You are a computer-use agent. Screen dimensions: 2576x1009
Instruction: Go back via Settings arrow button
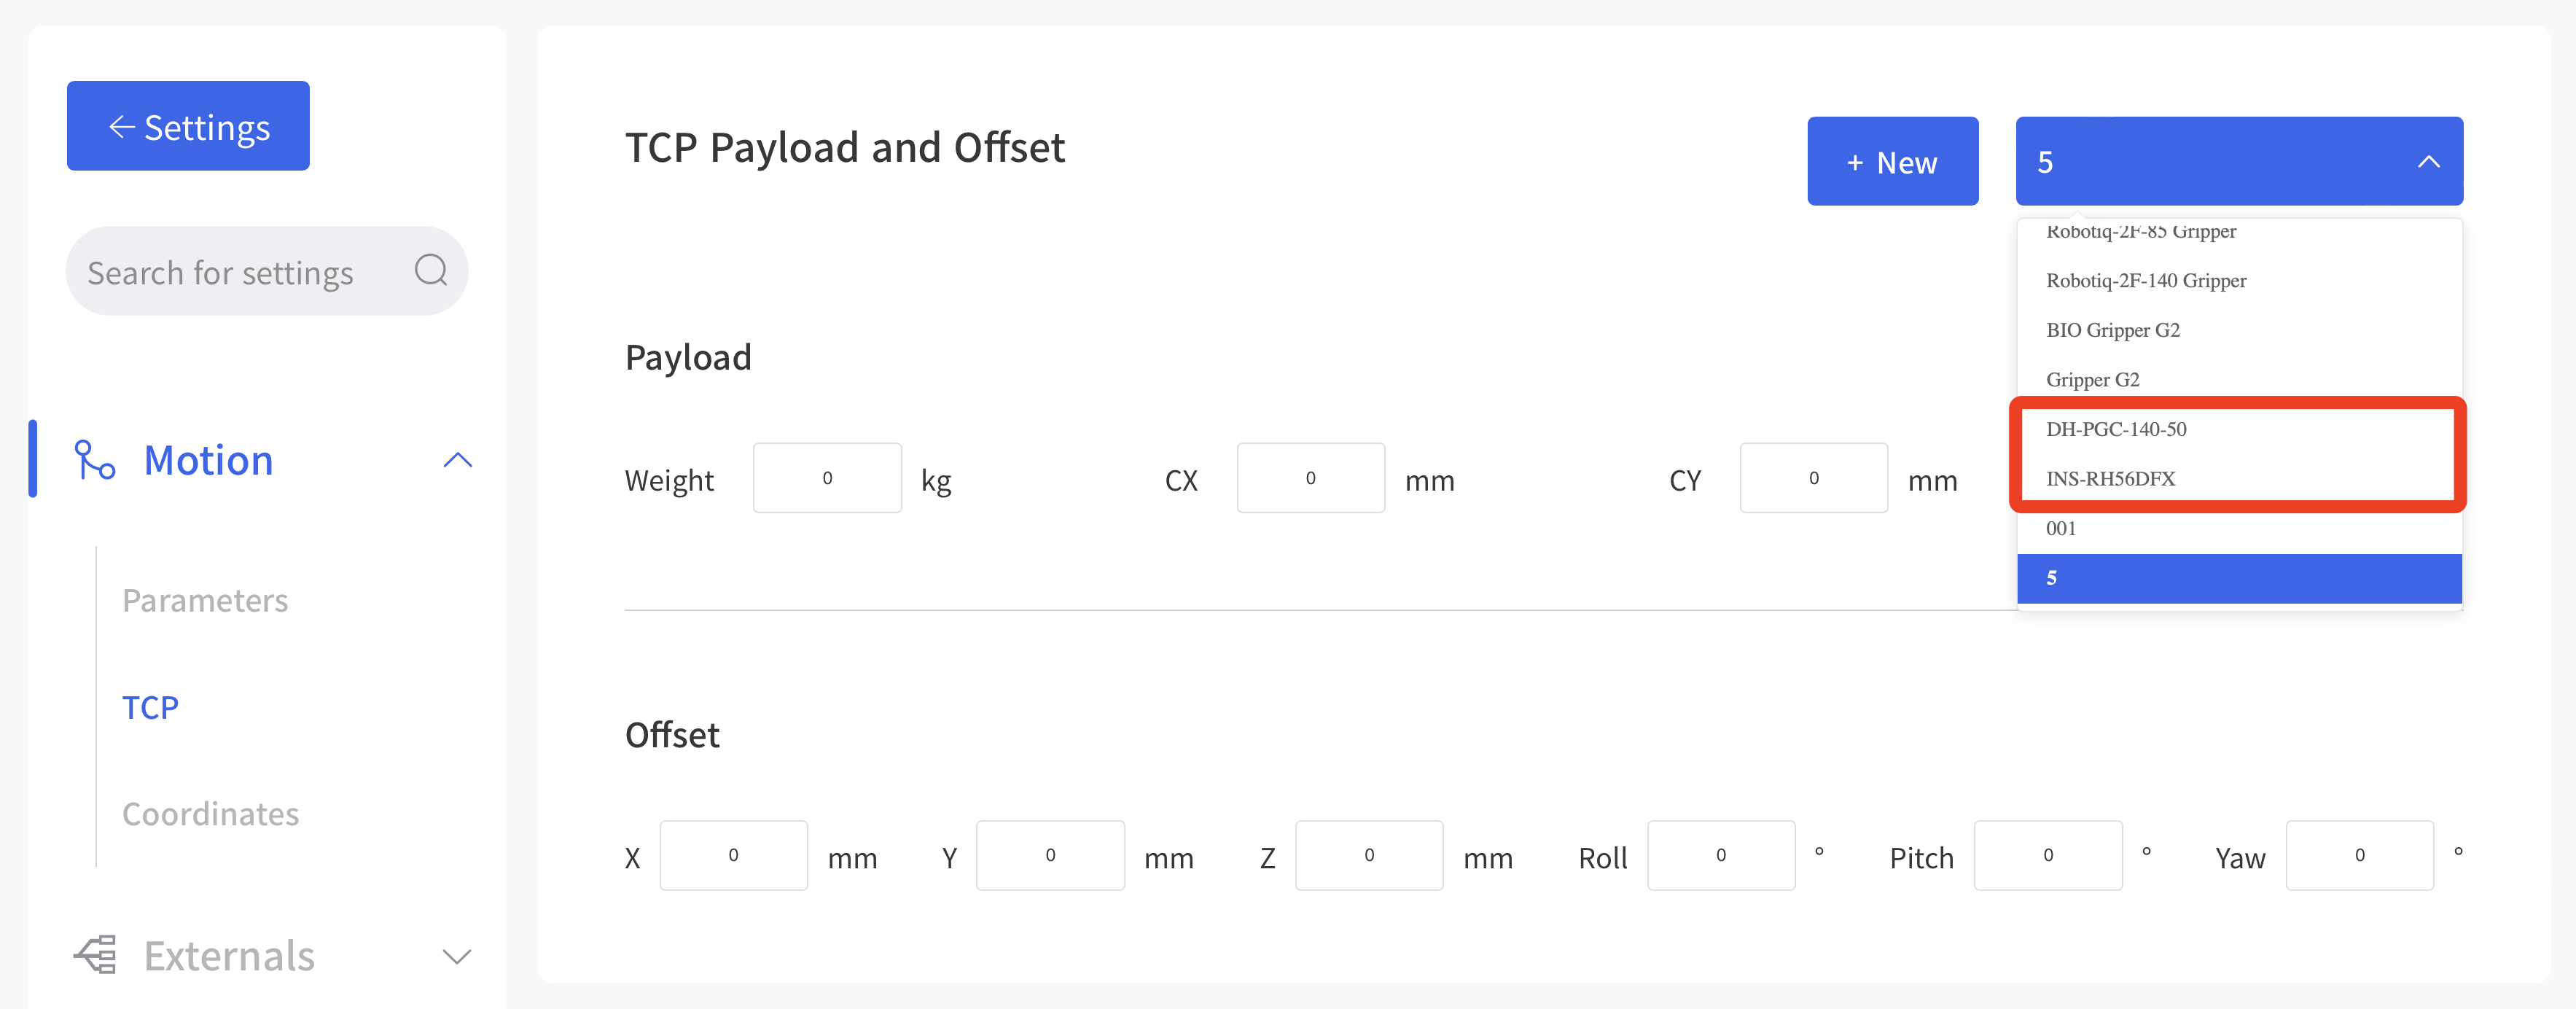click(188, 126)
